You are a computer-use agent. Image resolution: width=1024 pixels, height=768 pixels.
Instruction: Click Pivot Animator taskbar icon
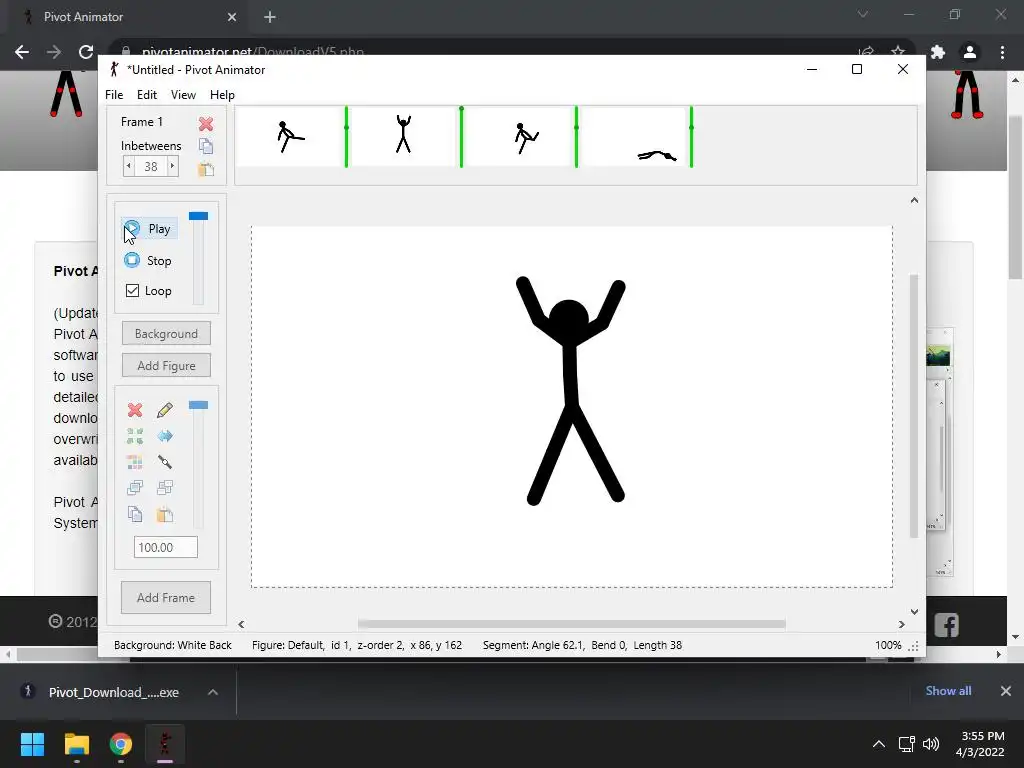click(165, 744)
